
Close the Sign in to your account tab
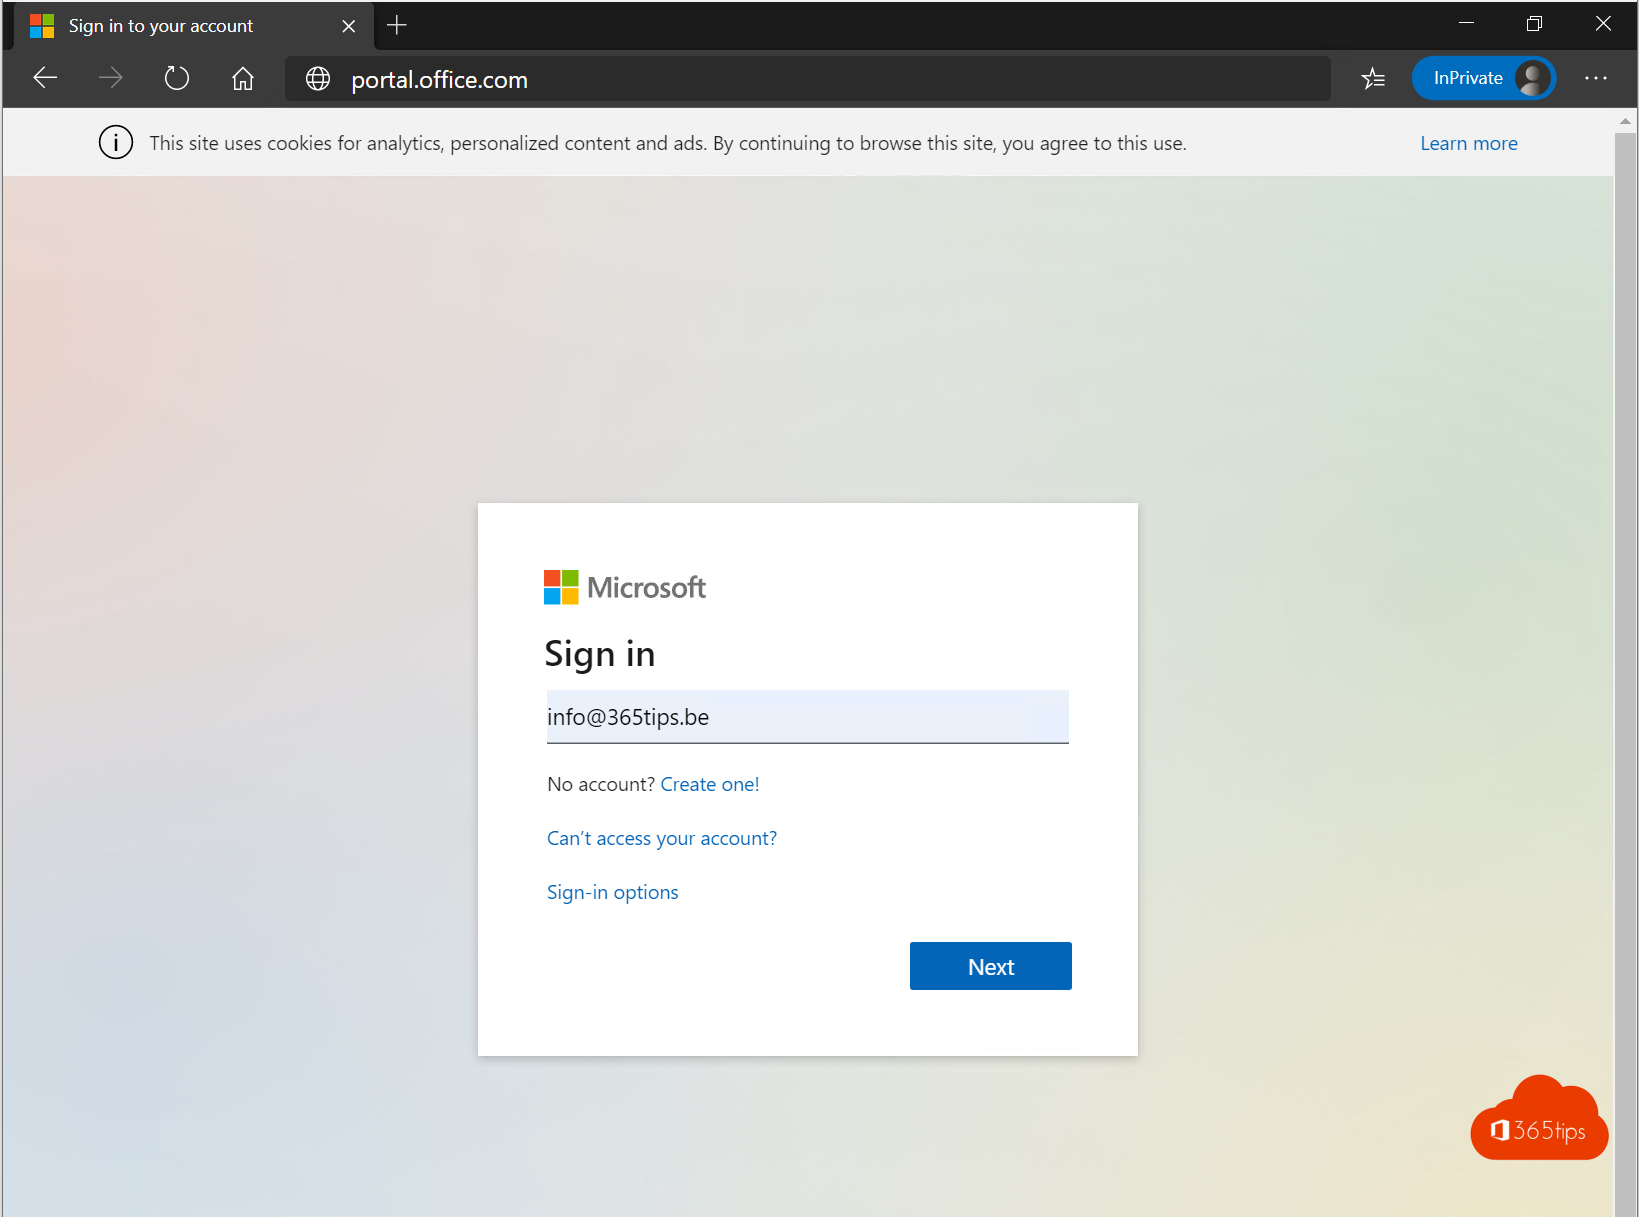click(348, 25)
